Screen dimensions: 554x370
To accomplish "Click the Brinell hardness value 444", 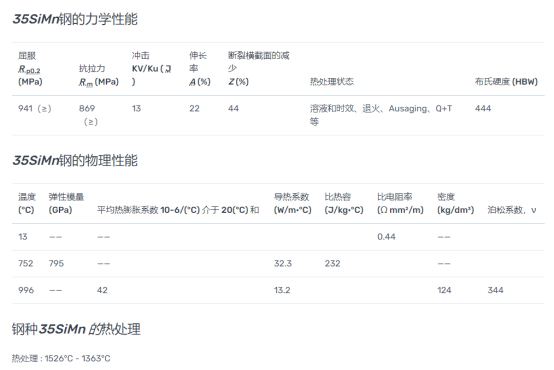I will pyautogui.click(x=483, y=108).
